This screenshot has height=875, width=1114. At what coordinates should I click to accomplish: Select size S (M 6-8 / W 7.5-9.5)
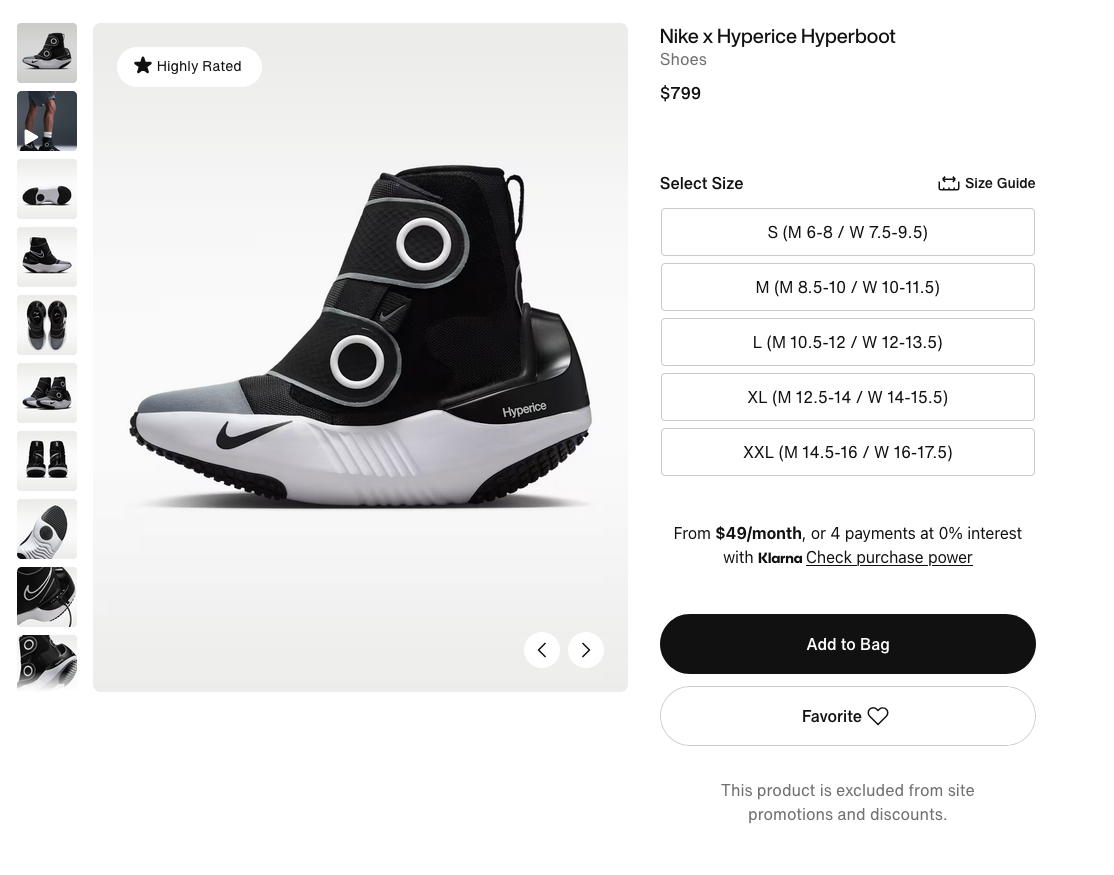click(847, 232)
